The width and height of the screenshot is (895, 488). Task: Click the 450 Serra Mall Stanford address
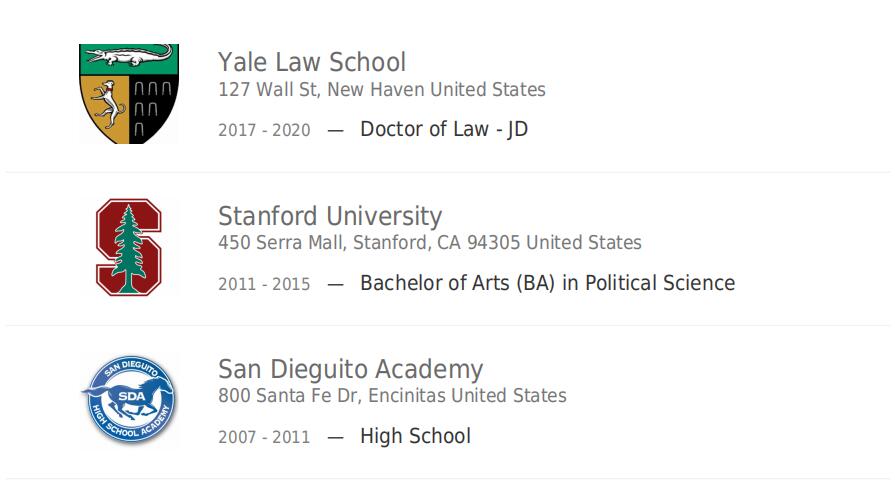(430, 243)
